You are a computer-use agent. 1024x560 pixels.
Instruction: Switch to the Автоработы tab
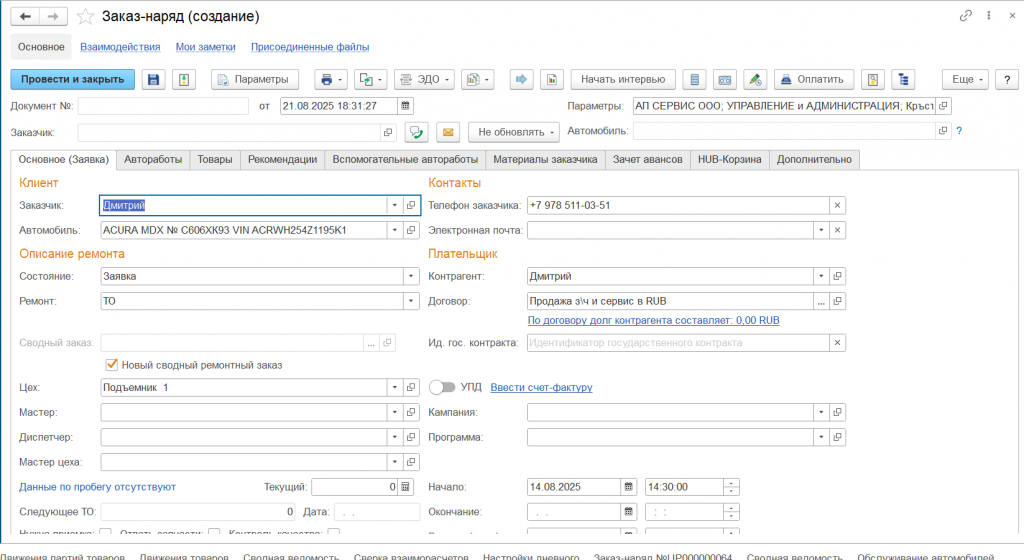click(155, 159)
